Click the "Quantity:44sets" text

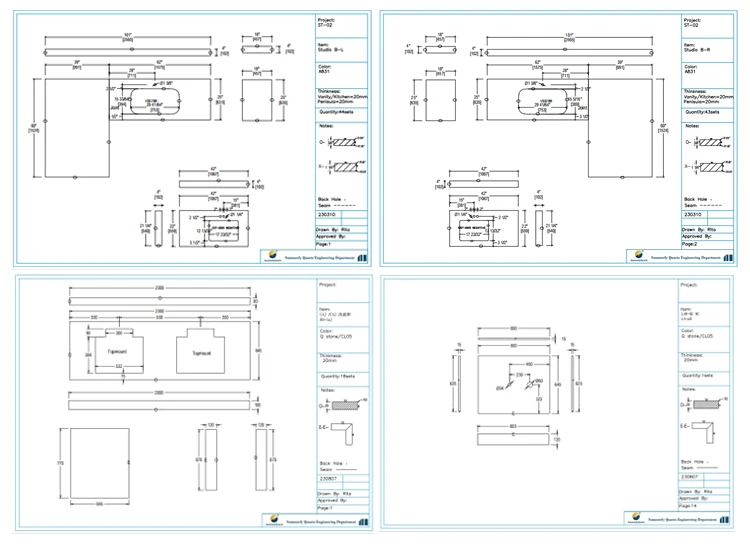(x=336, y=112)
